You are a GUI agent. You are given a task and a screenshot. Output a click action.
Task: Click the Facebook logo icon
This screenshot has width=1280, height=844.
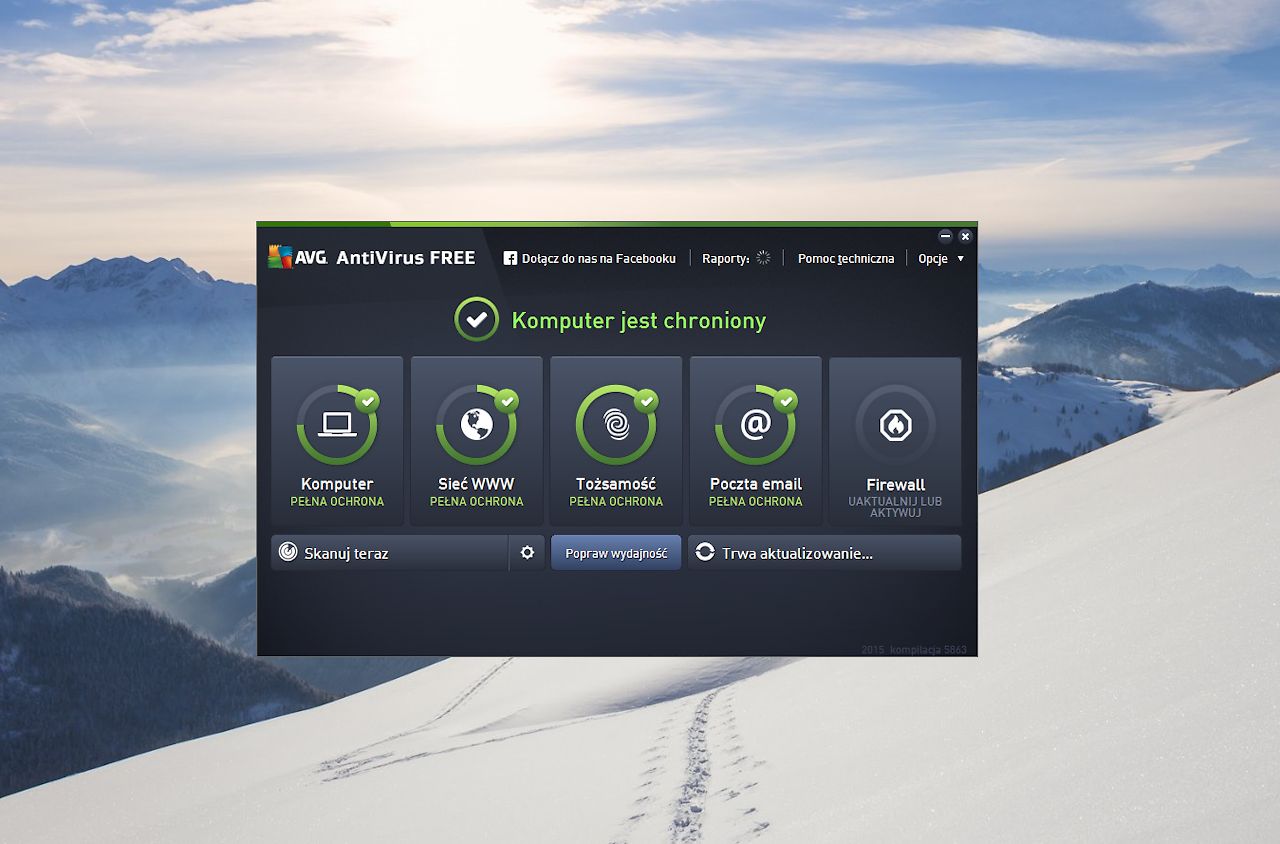(x=510, y=258)
